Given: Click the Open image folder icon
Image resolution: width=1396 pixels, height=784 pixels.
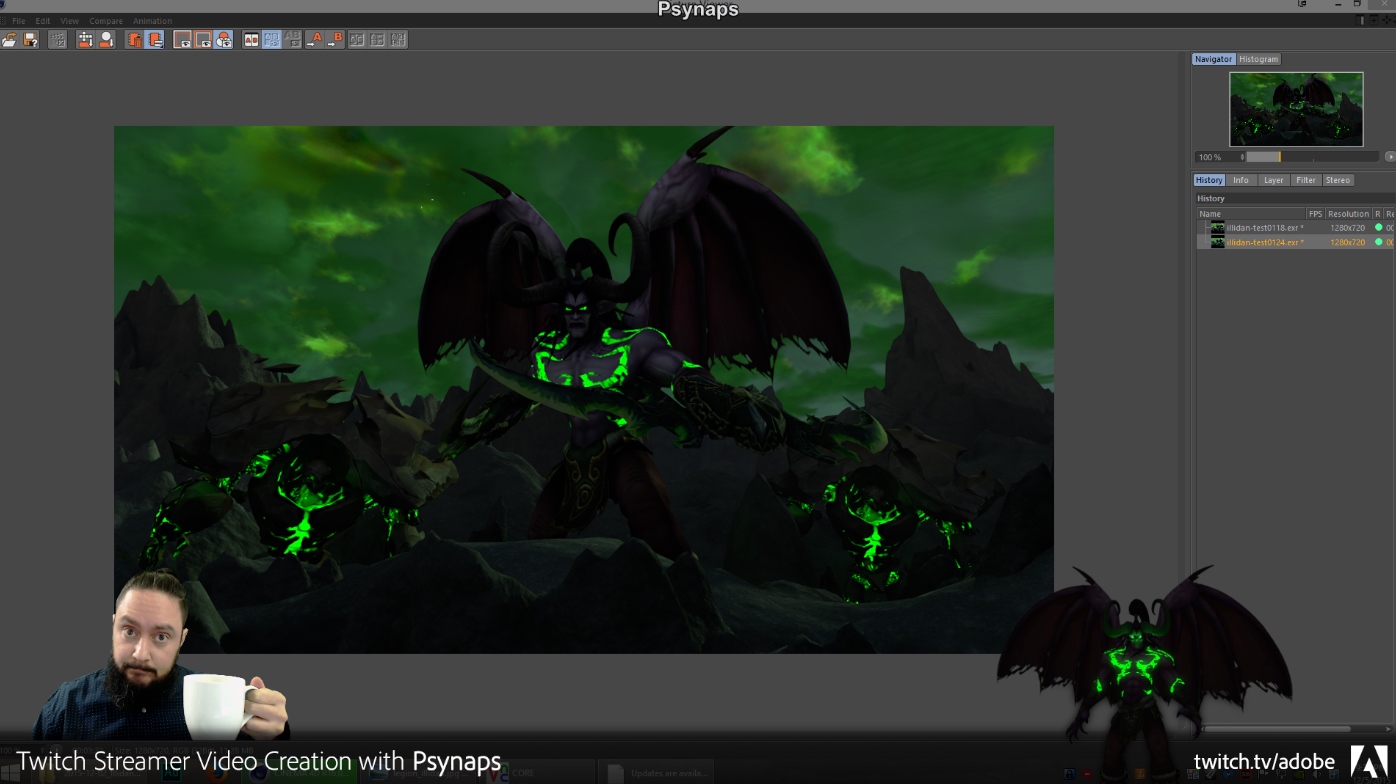Looking at the screenshot, I should [x=10, y=40].
